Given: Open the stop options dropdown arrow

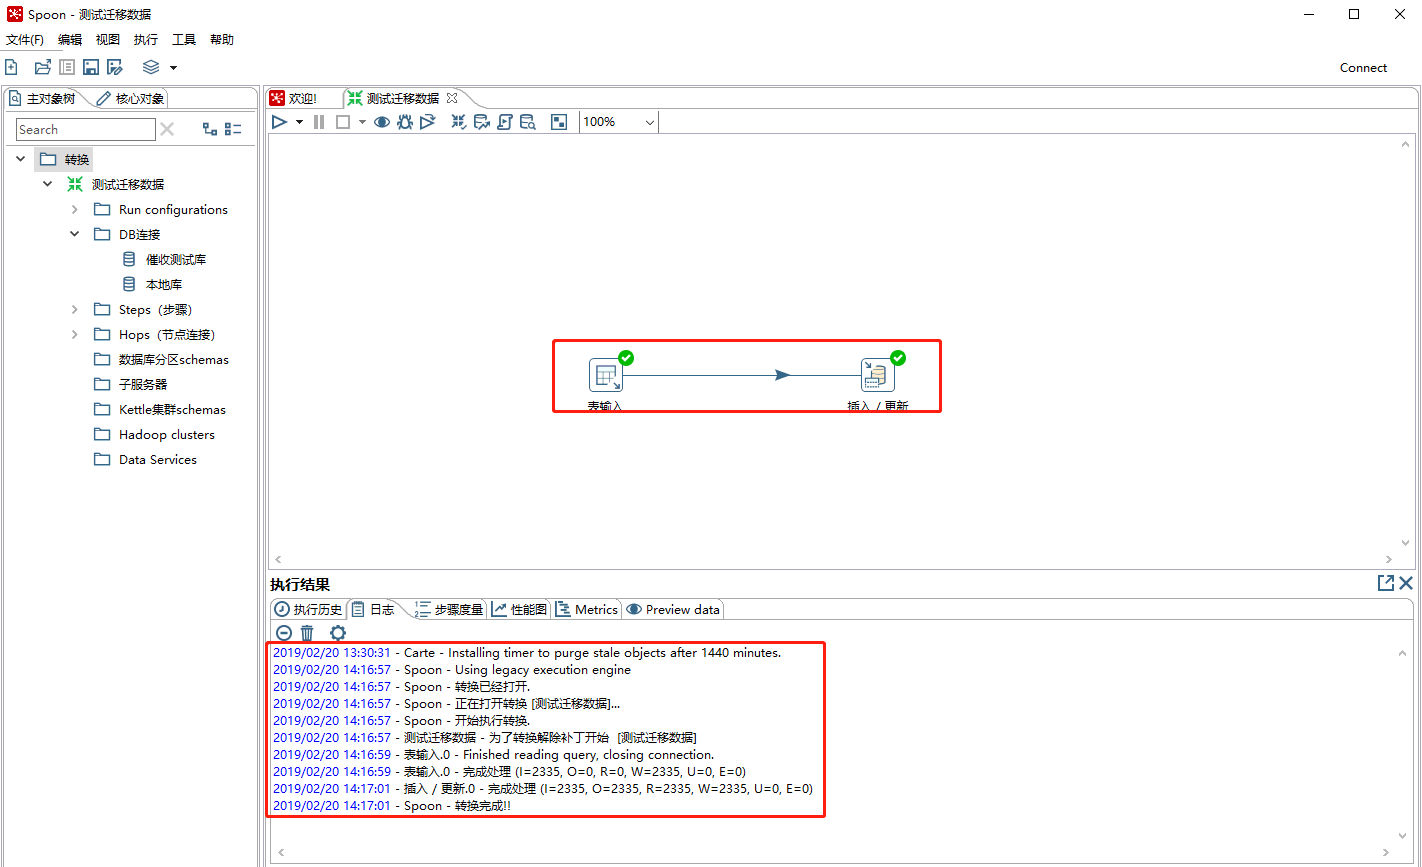Looking at the screenshot, I should 362,122.
